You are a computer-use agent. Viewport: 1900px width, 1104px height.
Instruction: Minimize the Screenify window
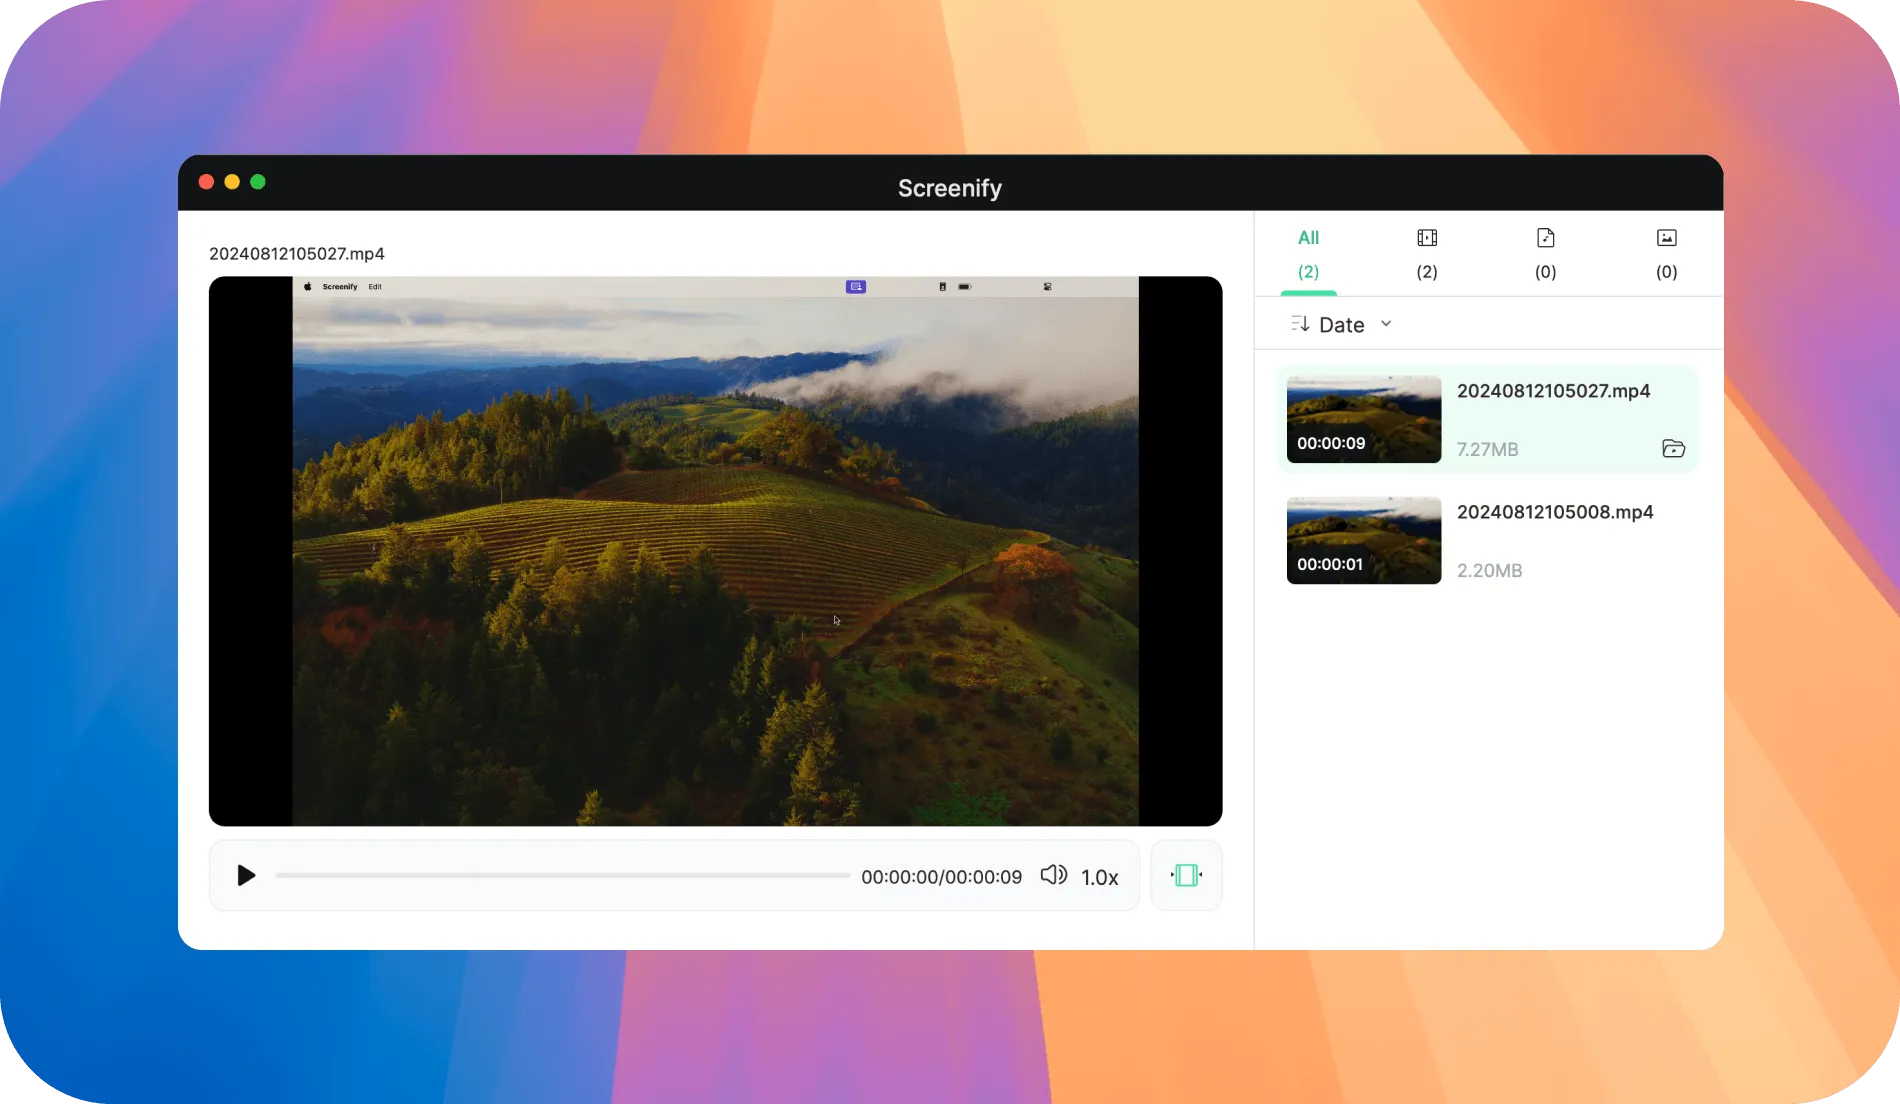232,182
